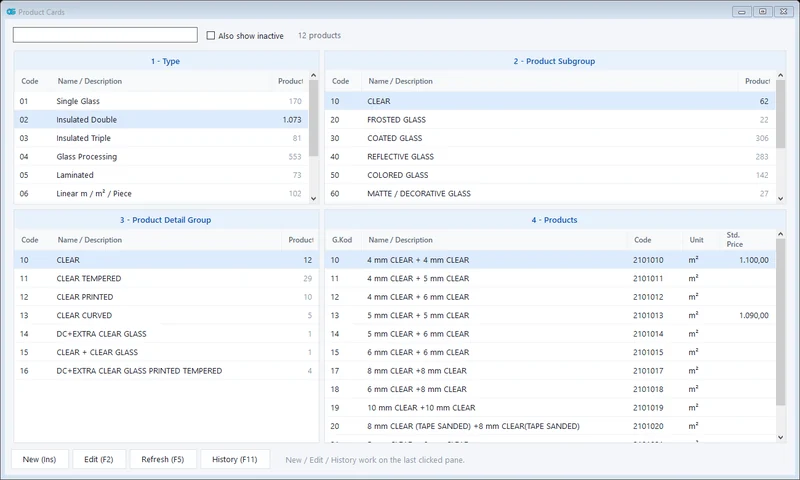Click down arrow of Product Subgroup scrollbar

(x=780, y=198)
